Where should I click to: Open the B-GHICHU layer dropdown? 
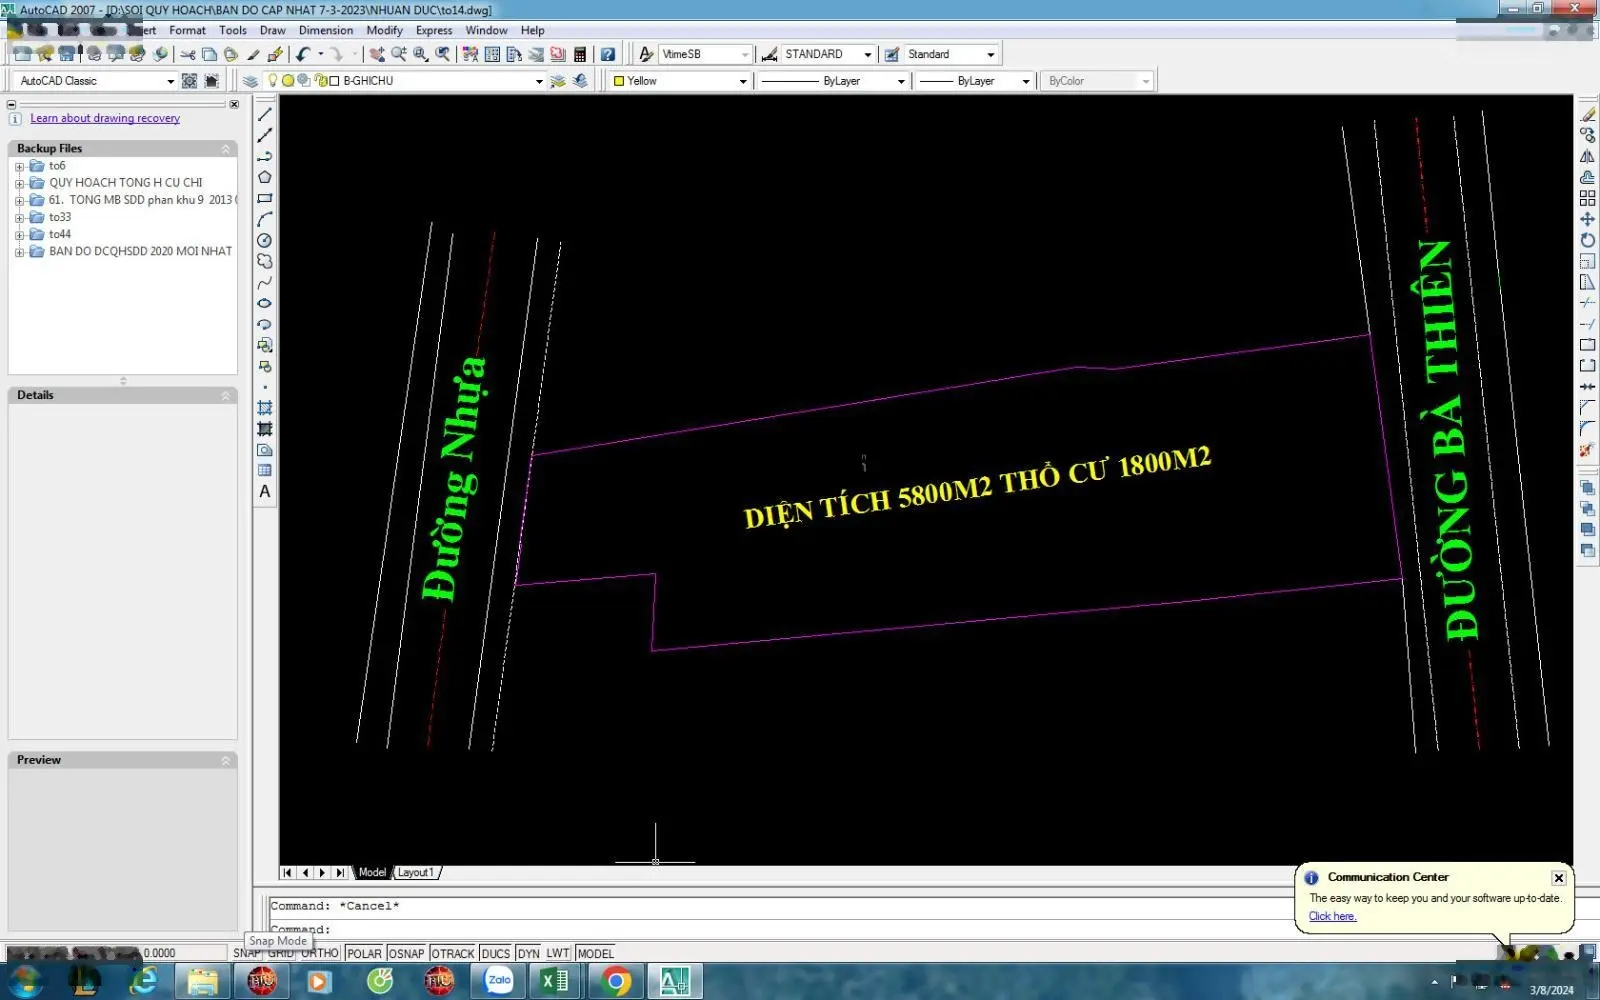click(539, 81)
